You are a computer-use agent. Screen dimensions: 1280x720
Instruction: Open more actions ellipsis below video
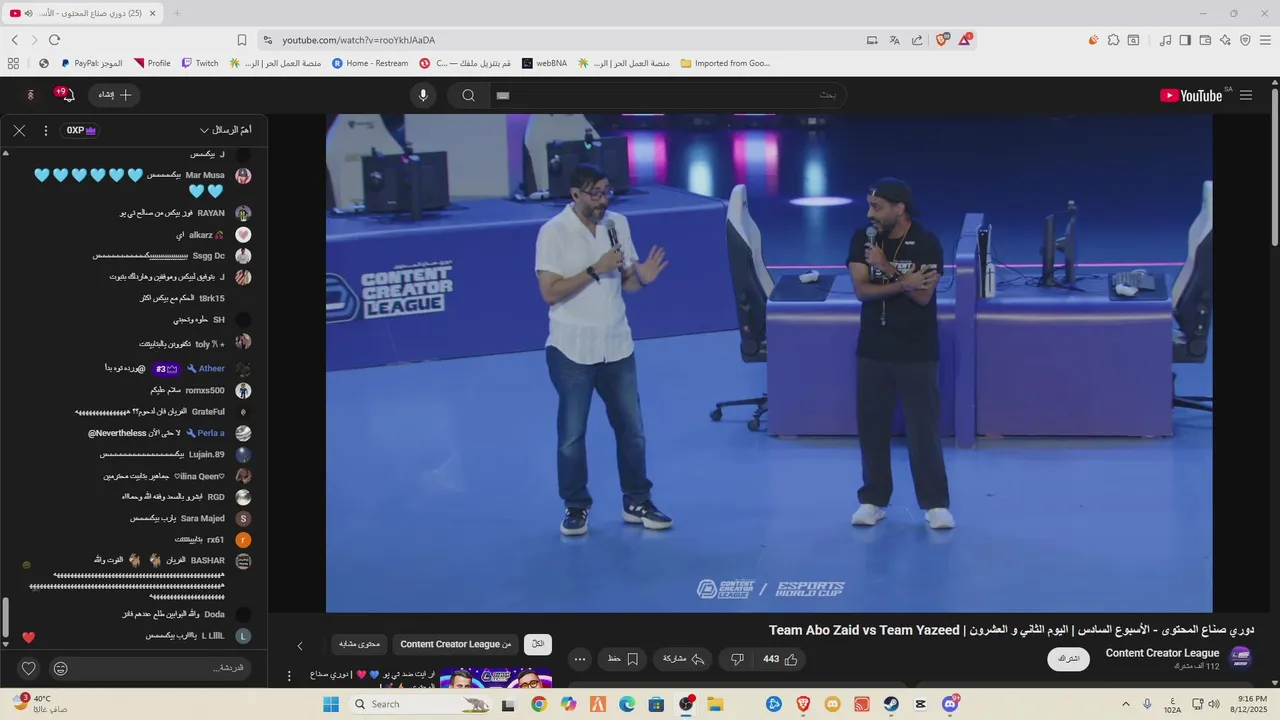click(580, 659)
